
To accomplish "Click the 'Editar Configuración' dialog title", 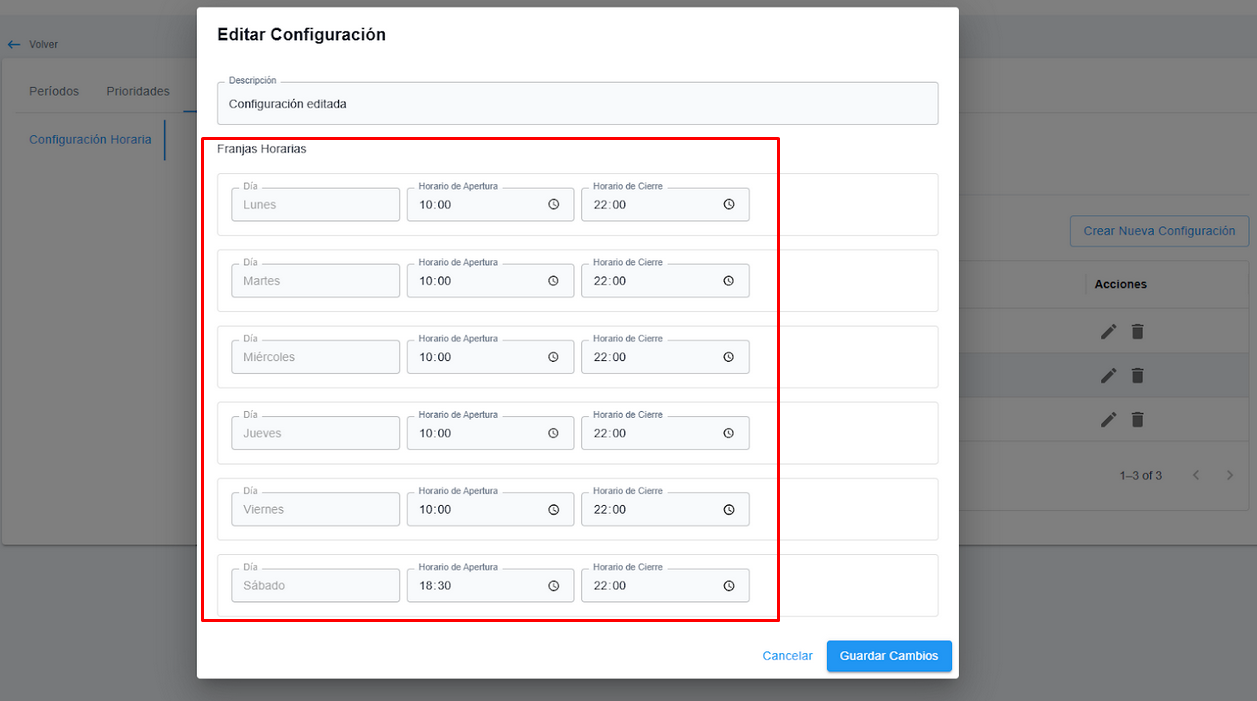I will (301, 35).
